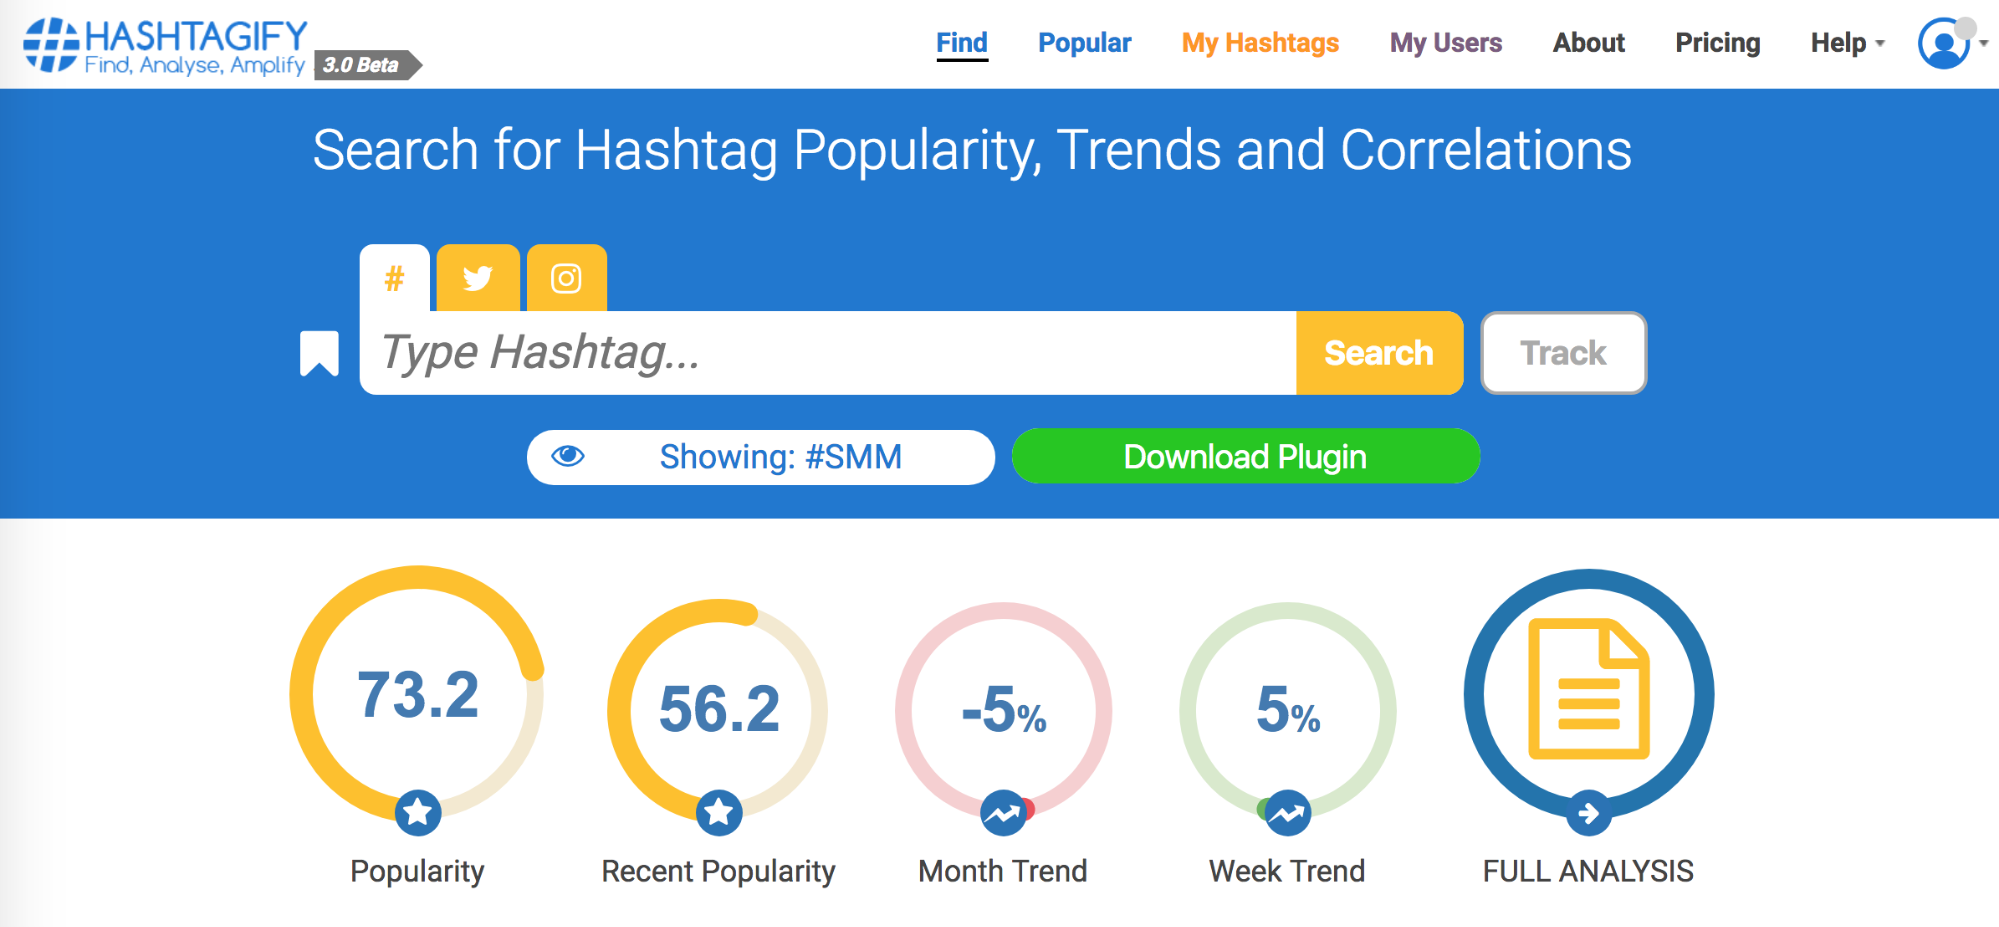Screen dimensions: 1999x927
Task: Click the Hashtagify logo
Action: (x=166, y=46)
